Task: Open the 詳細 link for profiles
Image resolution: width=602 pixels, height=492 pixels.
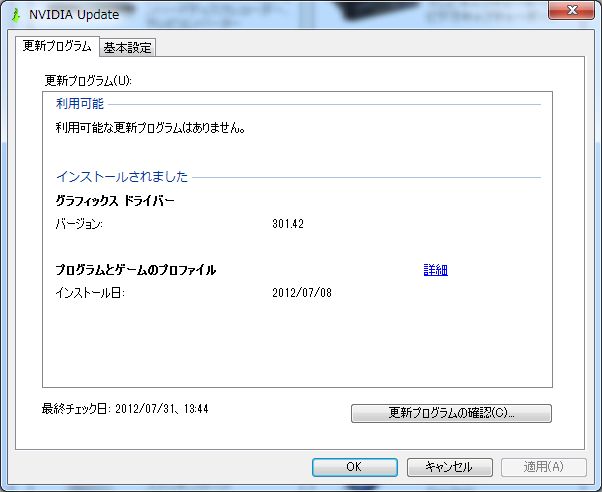Action: [435, 270]
